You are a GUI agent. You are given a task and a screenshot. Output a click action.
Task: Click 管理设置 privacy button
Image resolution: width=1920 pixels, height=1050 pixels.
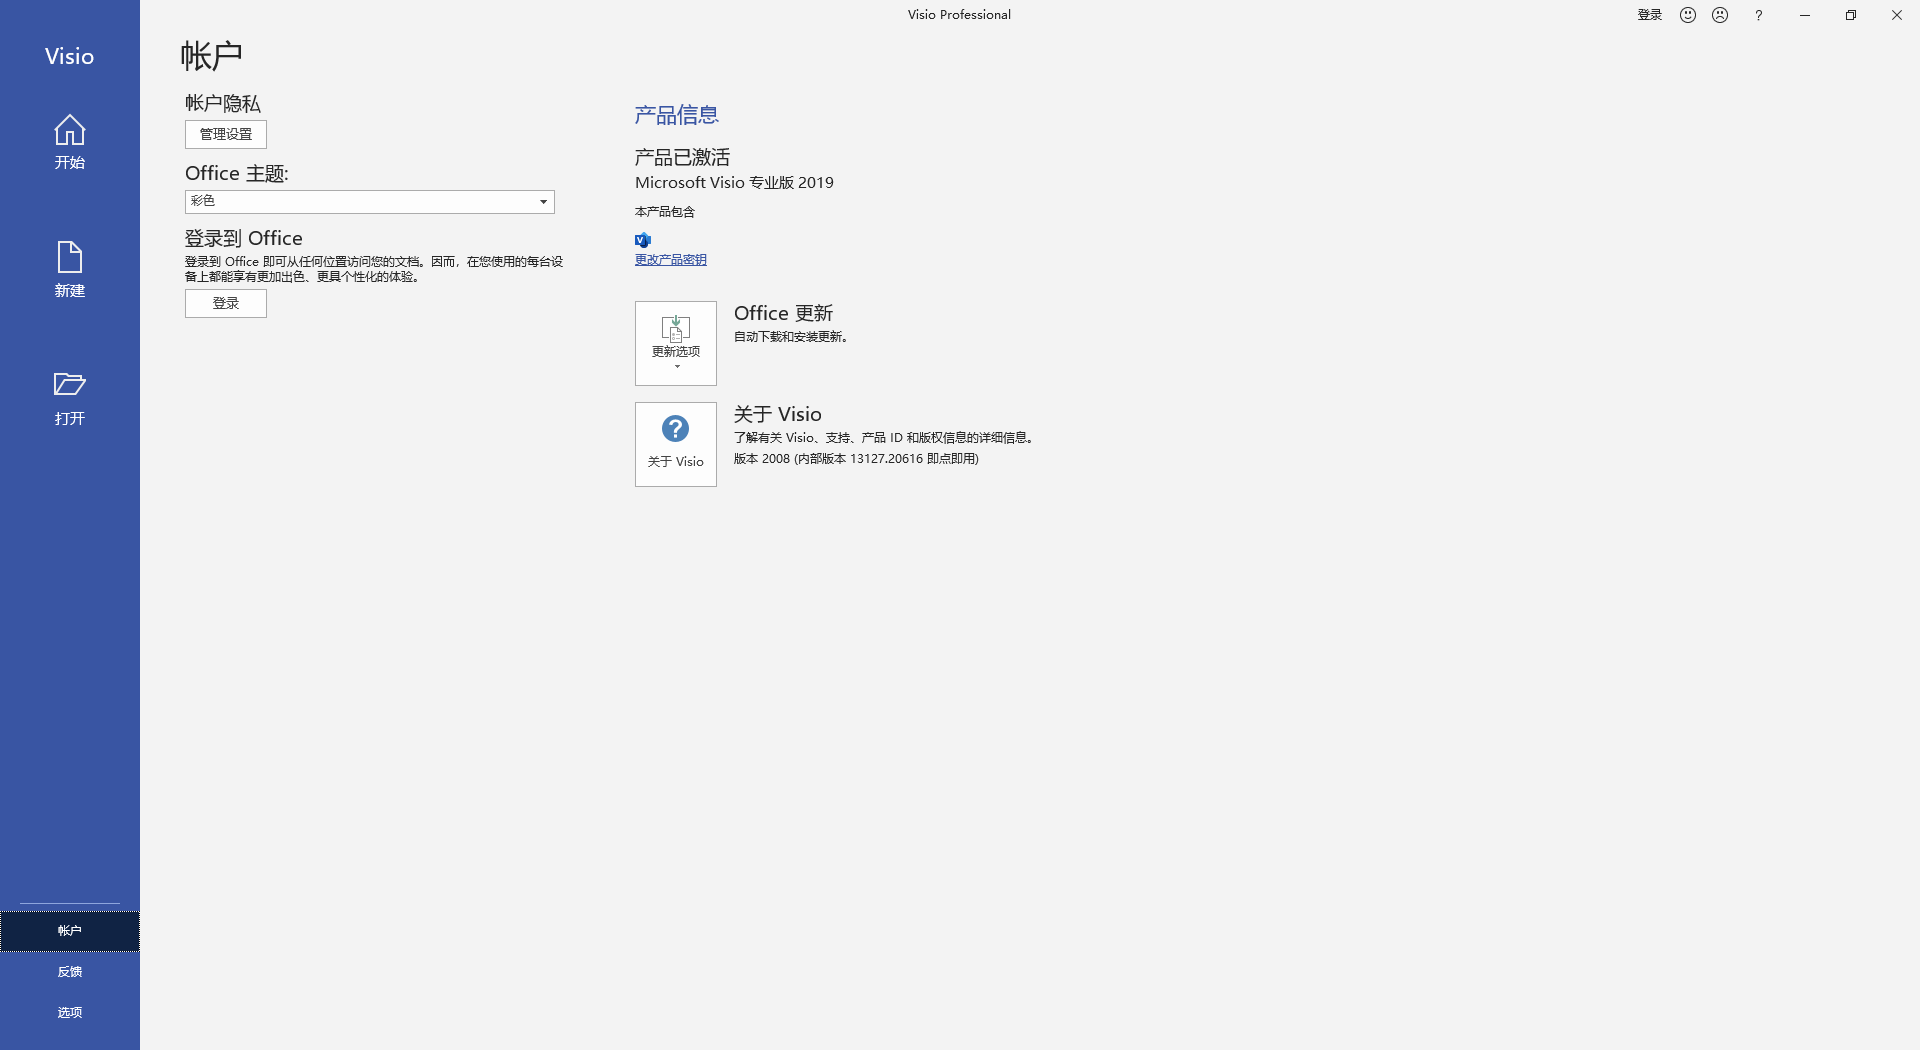(x=226, y=134)
